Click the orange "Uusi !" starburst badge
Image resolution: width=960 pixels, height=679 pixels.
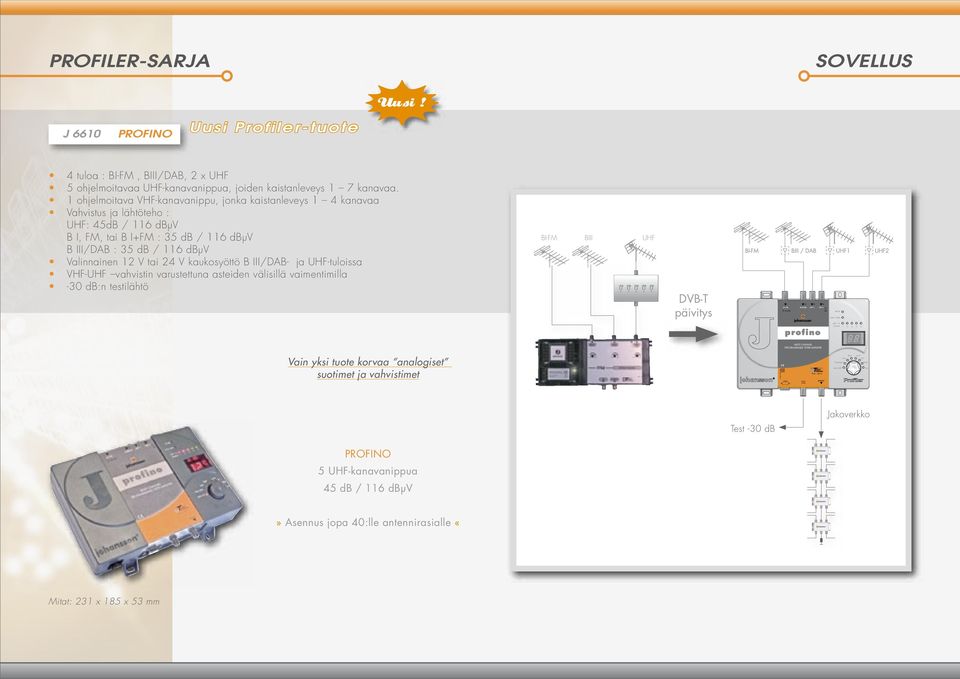[x=402, y=102]
